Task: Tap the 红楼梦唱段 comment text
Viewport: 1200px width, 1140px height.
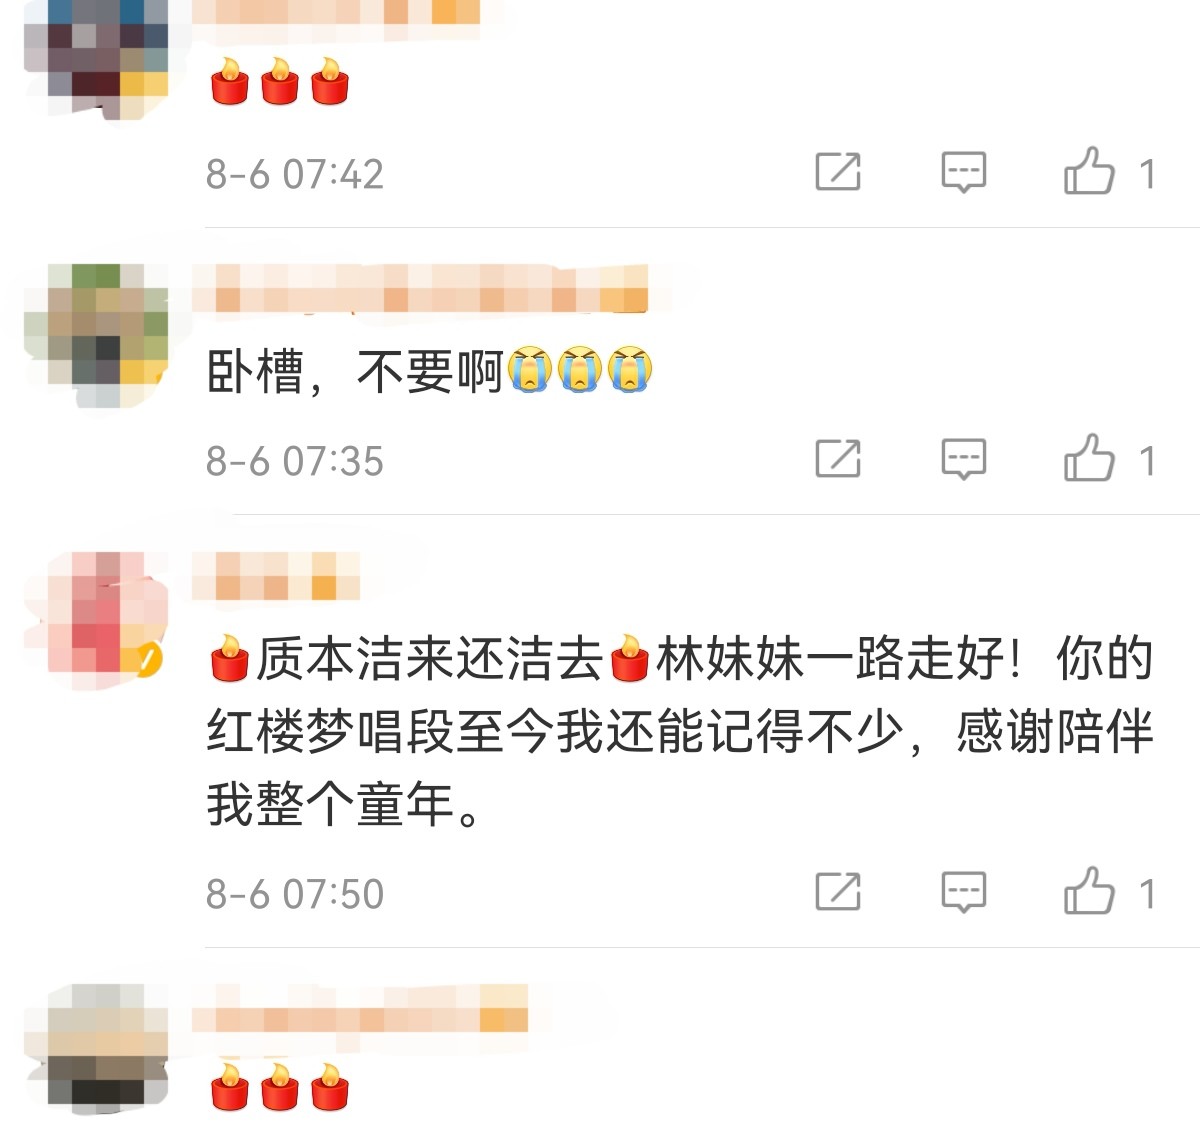Action: coord(680,732)
